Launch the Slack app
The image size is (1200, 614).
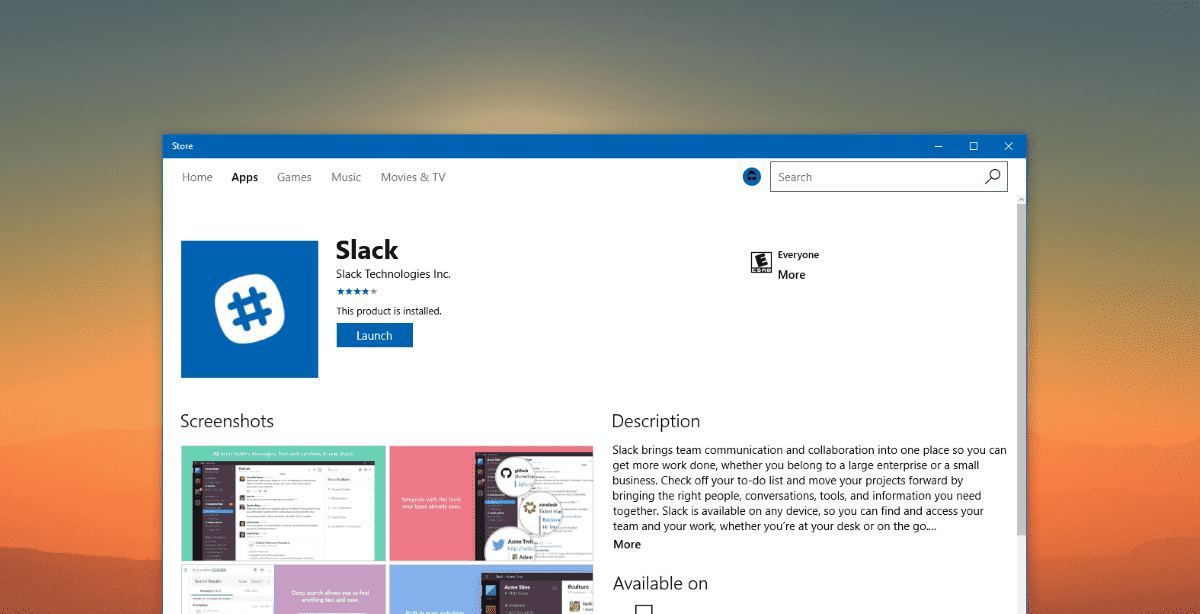[374, 335]
